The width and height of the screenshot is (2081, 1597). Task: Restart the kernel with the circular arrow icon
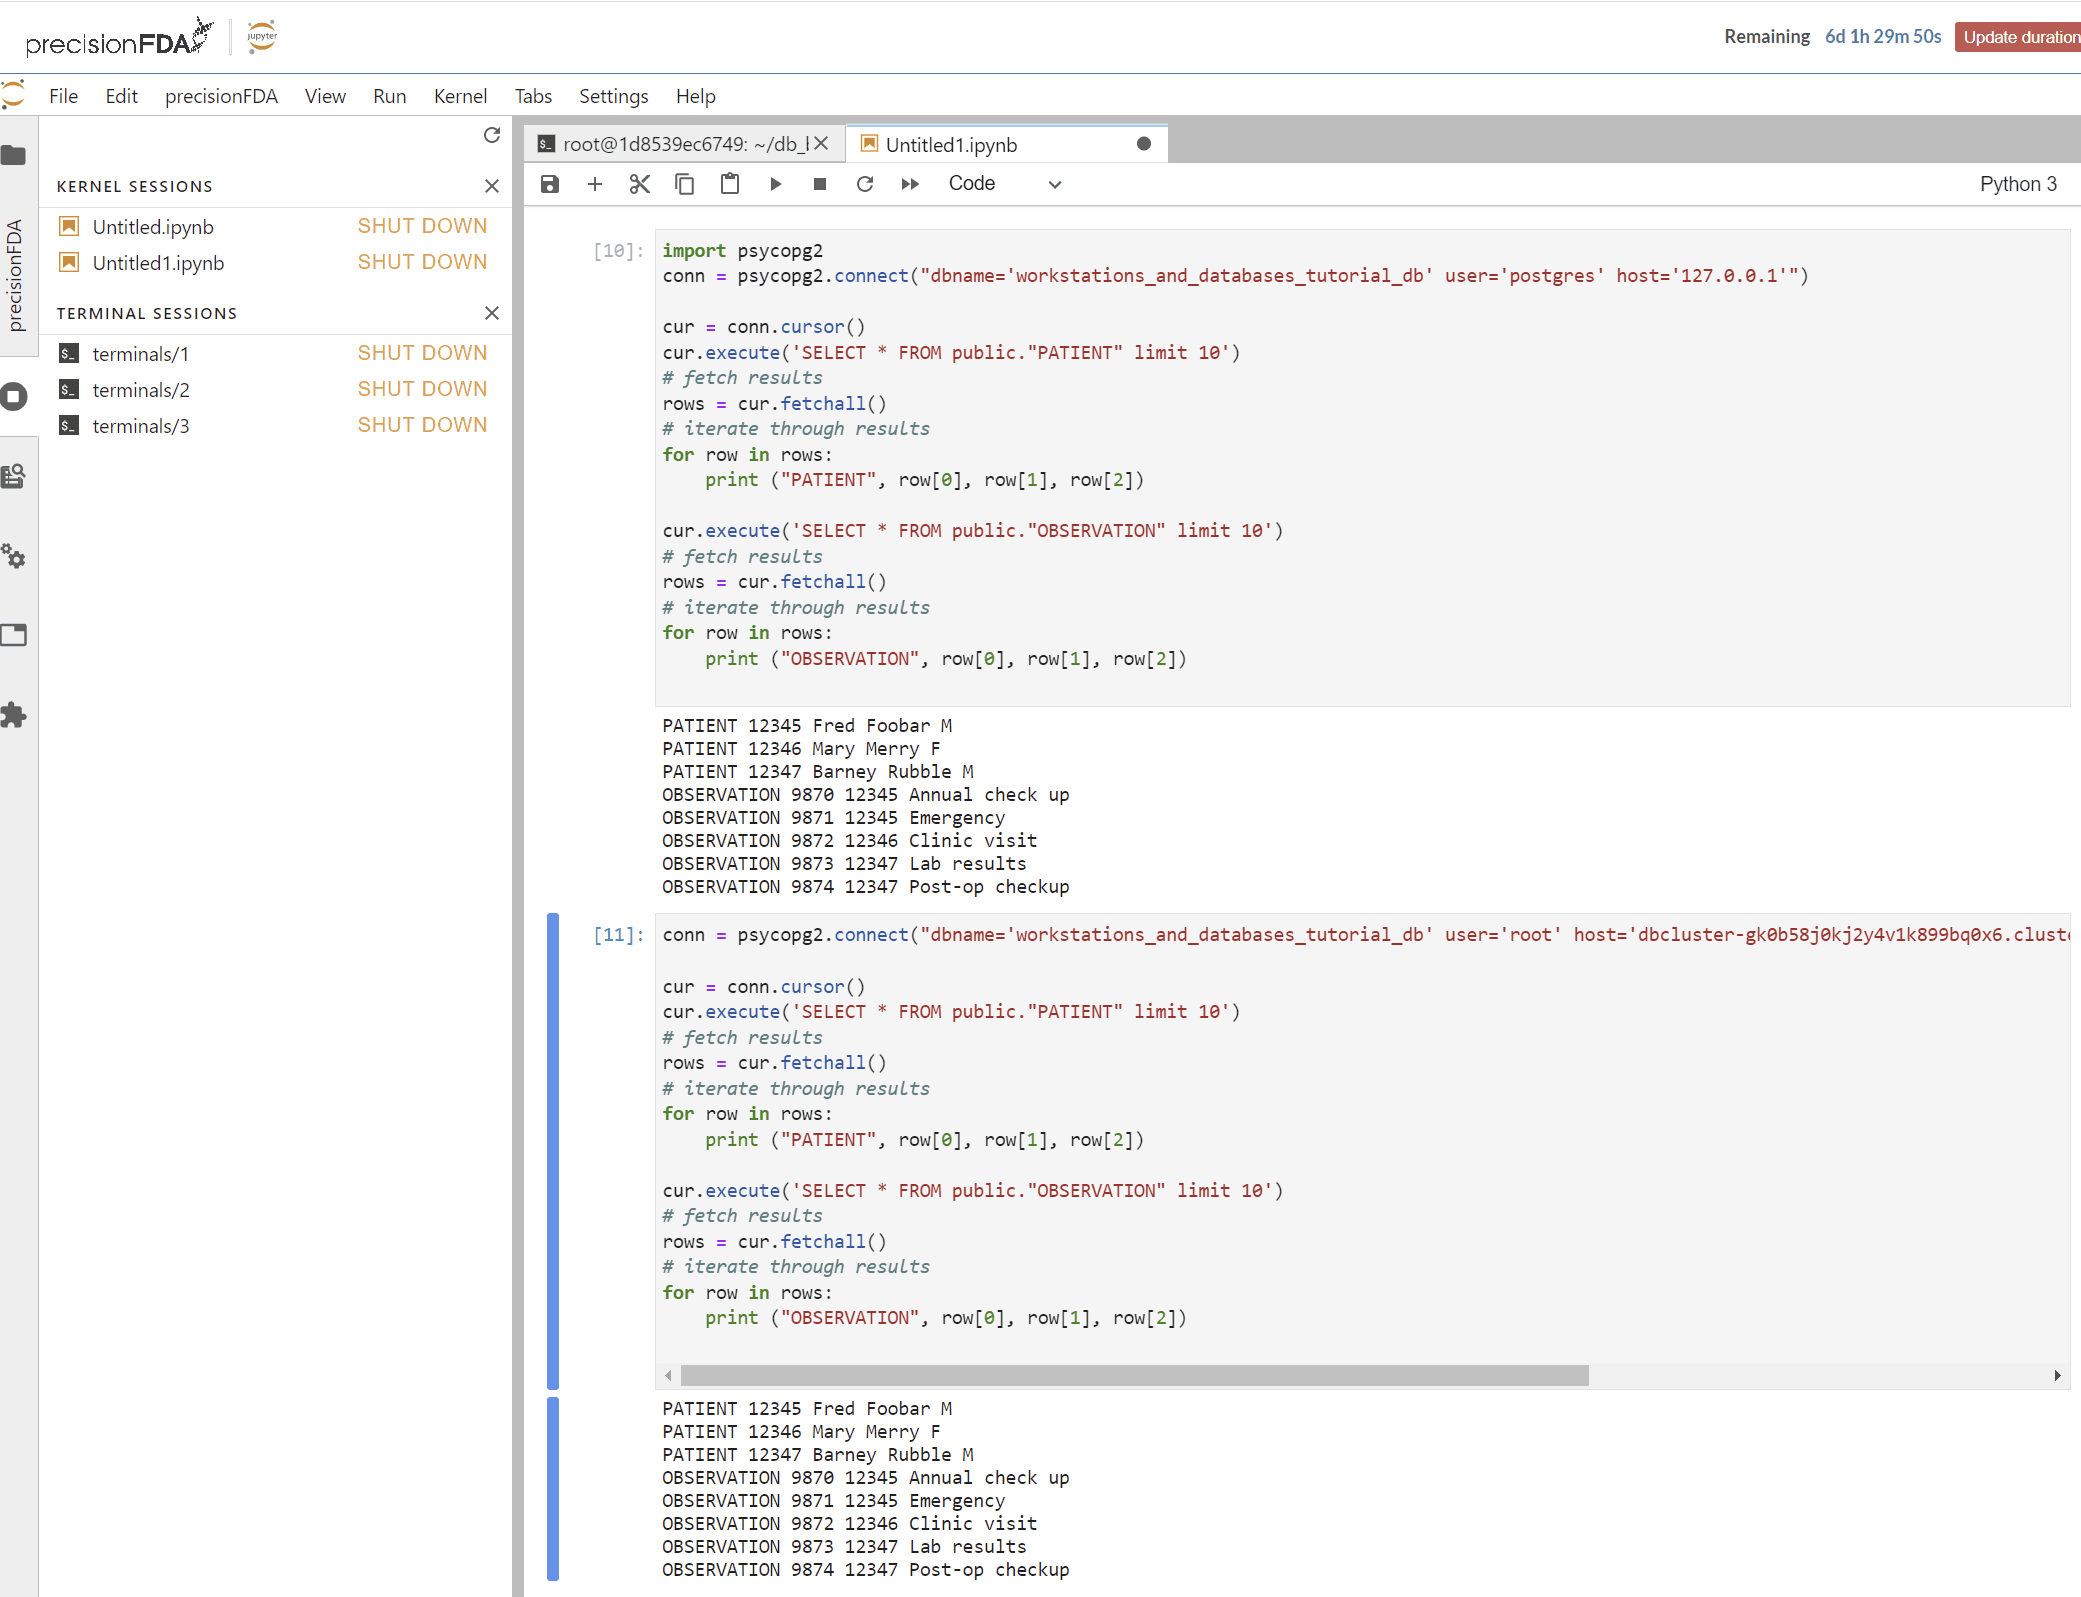(865, 184)
